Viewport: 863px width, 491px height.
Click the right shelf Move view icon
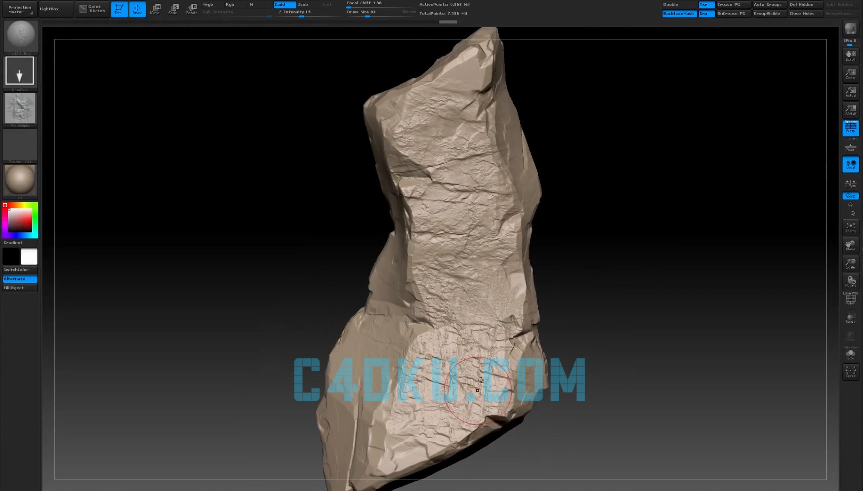tap(850, 245)
